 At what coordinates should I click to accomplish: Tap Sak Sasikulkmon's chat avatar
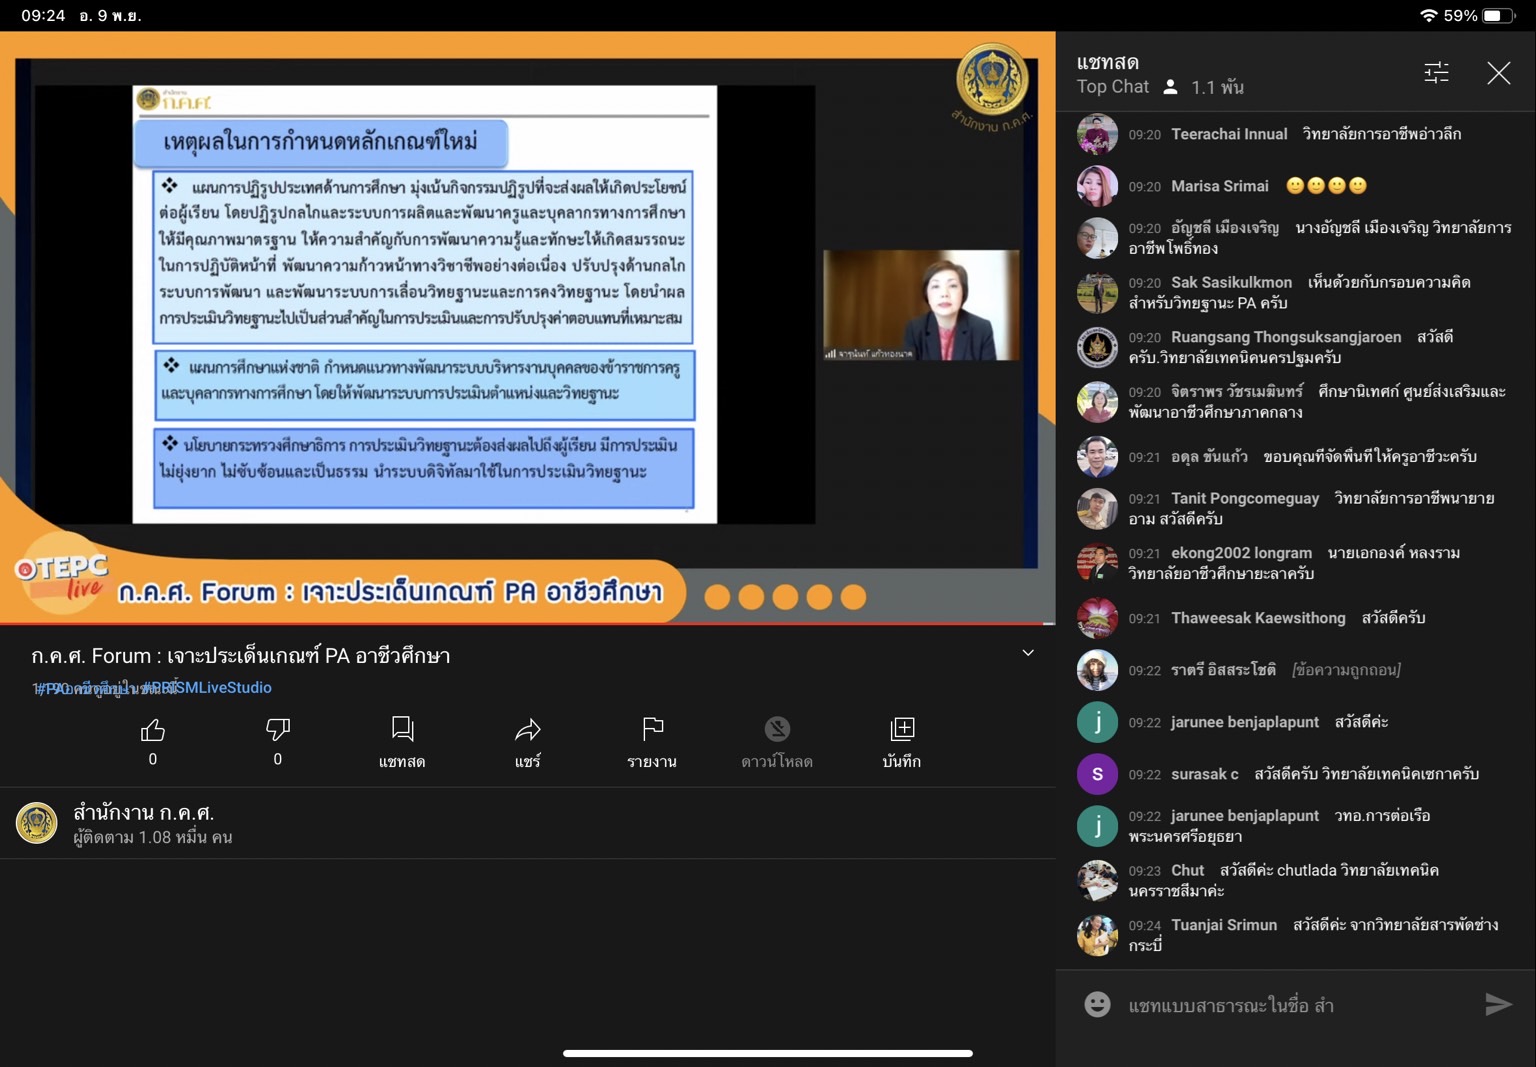tap(1097, 293)
